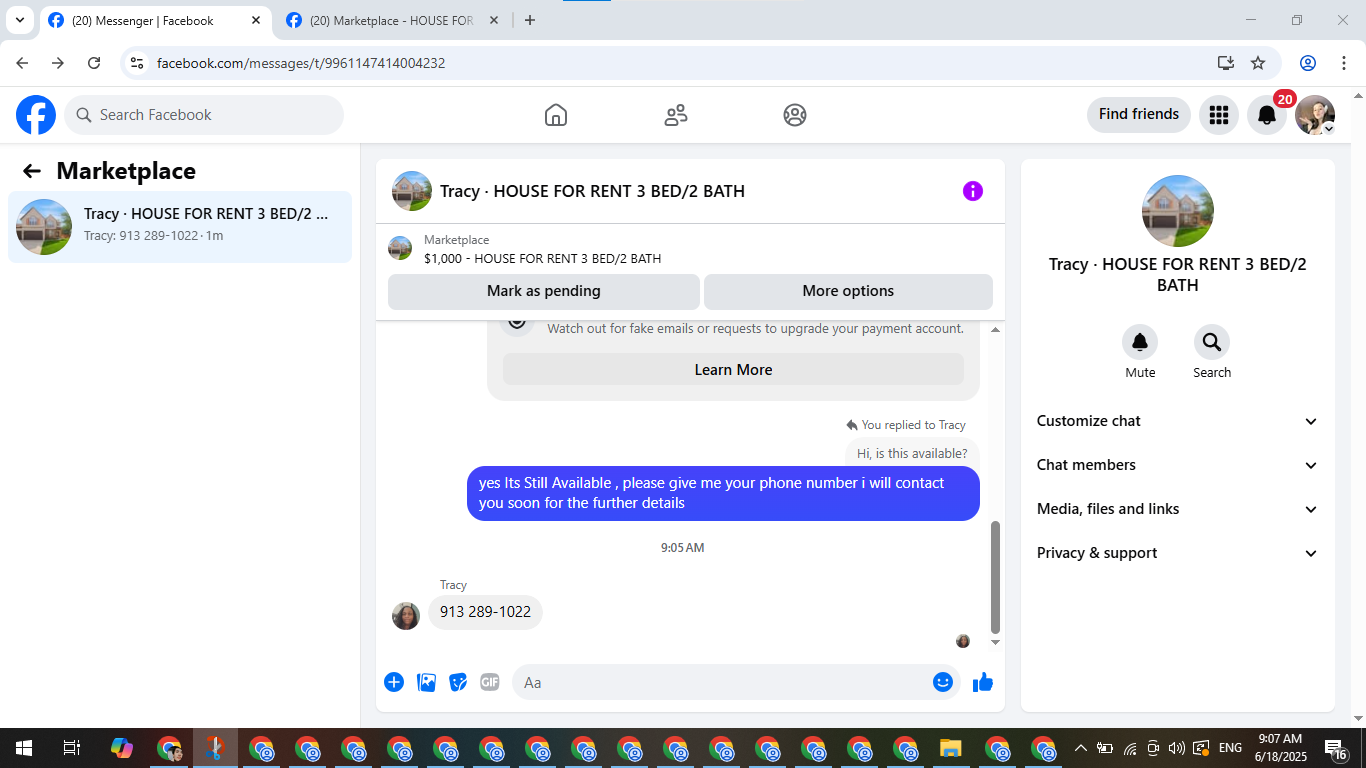The image size is (1366, 768).
Task: Open the emoji picker smiley icon
Action: 943,682
